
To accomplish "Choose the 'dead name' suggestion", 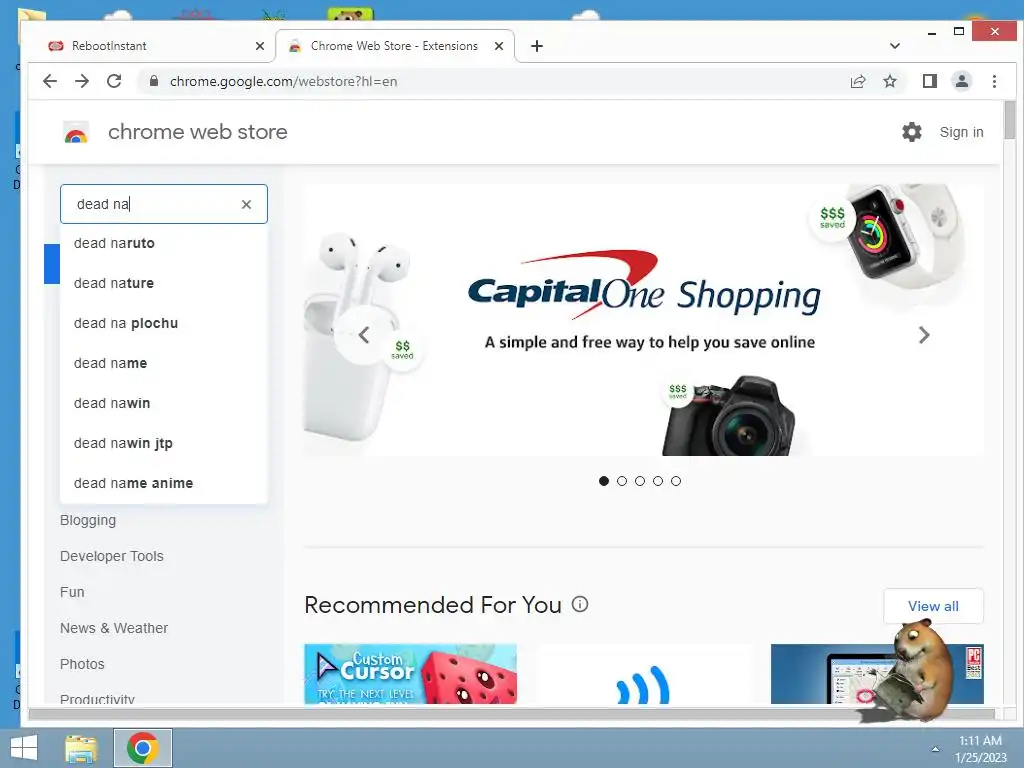I will 163,363.
